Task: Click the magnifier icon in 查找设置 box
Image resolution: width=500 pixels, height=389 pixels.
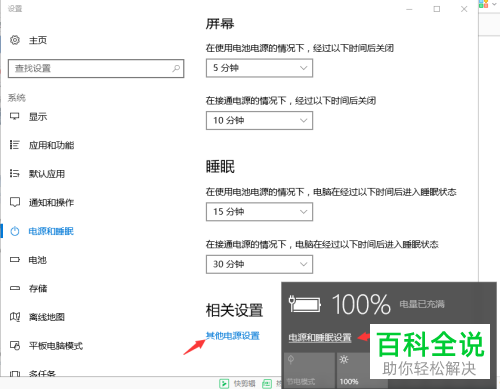Action: (176, 68)
